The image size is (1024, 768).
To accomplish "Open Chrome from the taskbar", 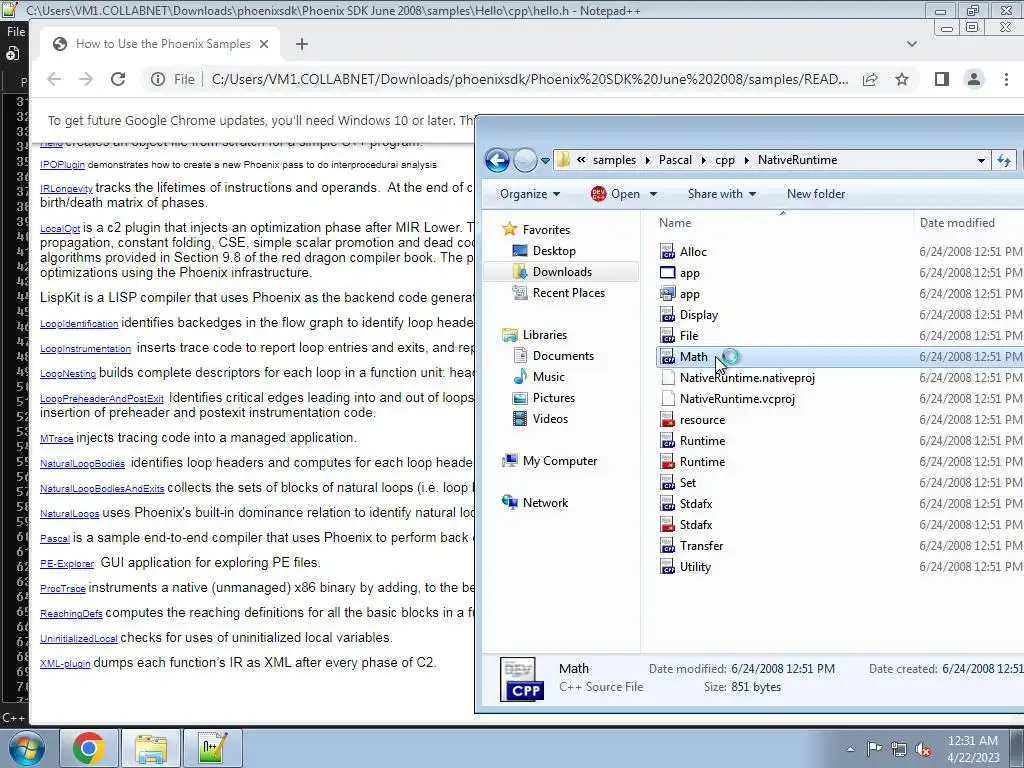I will point(89,748).
